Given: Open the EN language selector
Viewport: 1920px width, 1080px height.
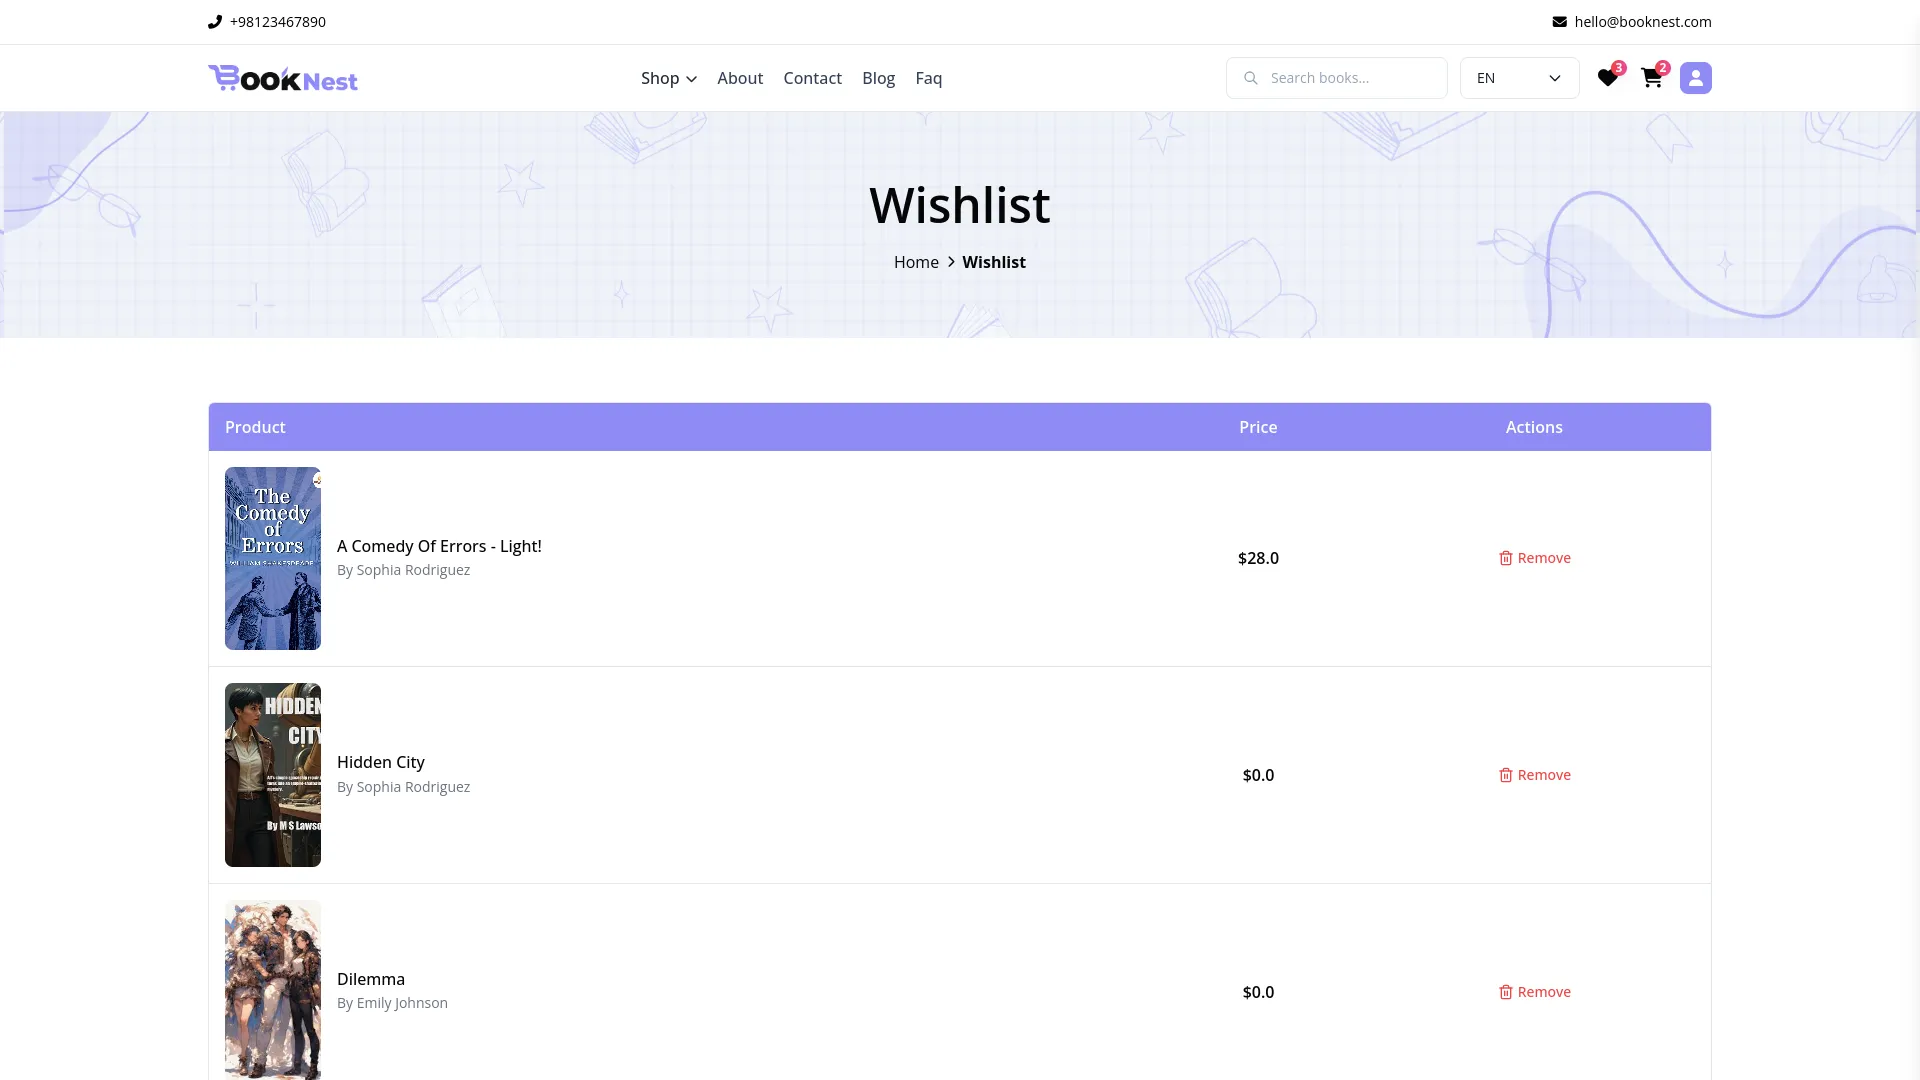Looking at the screenshot, I should [1519, 78].
